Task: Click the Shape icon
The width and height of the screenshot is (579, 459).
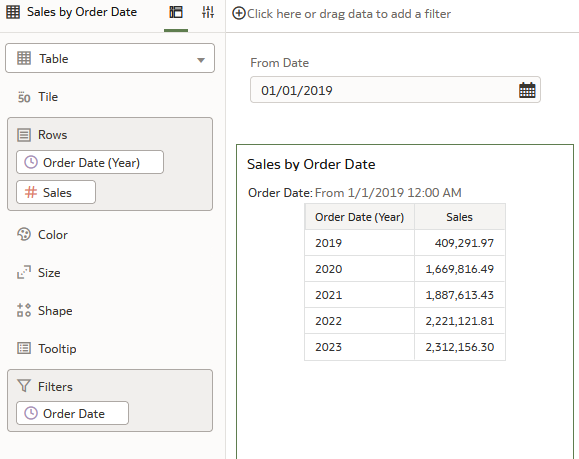Action: [x=24, y=311]
